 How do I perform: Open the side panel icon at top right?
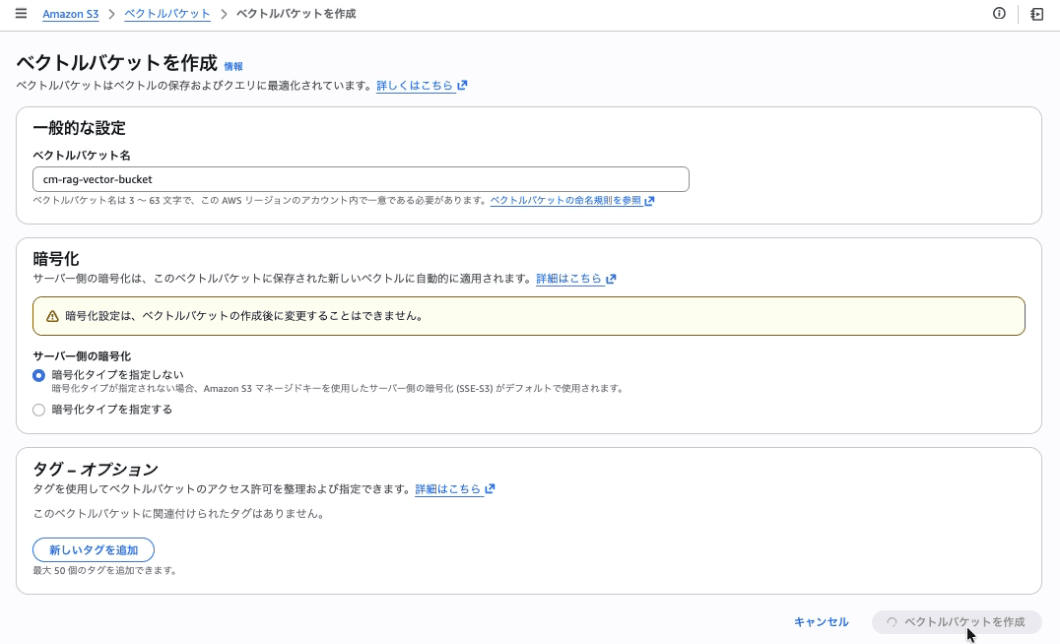coord(1037,14)
